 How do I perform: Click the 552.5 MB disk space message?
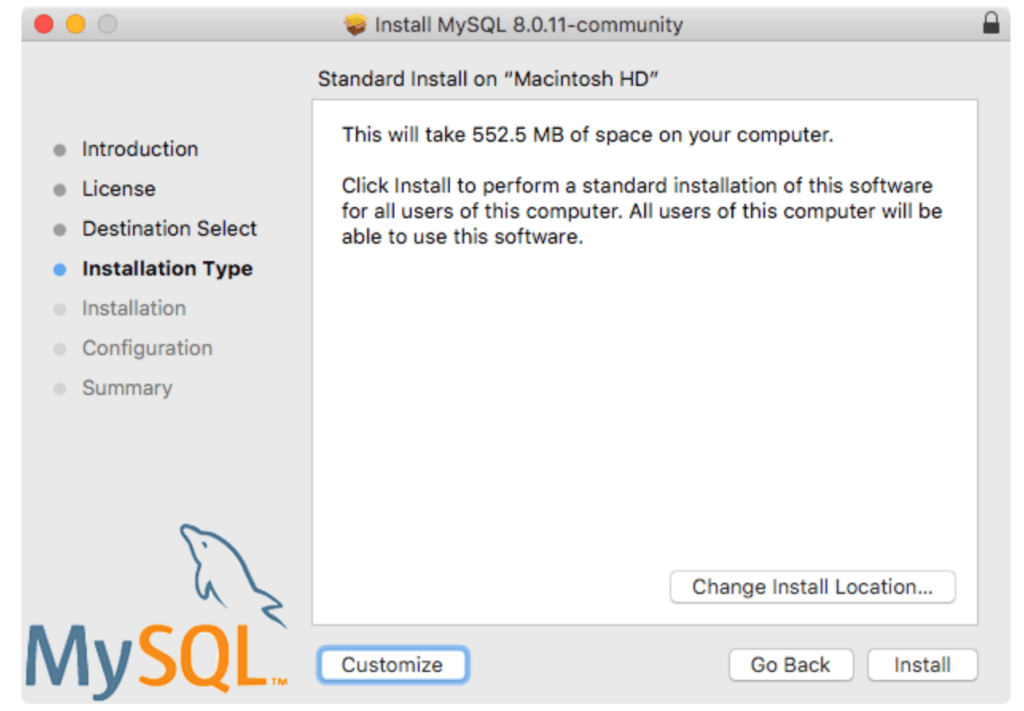tap(587, 134)
